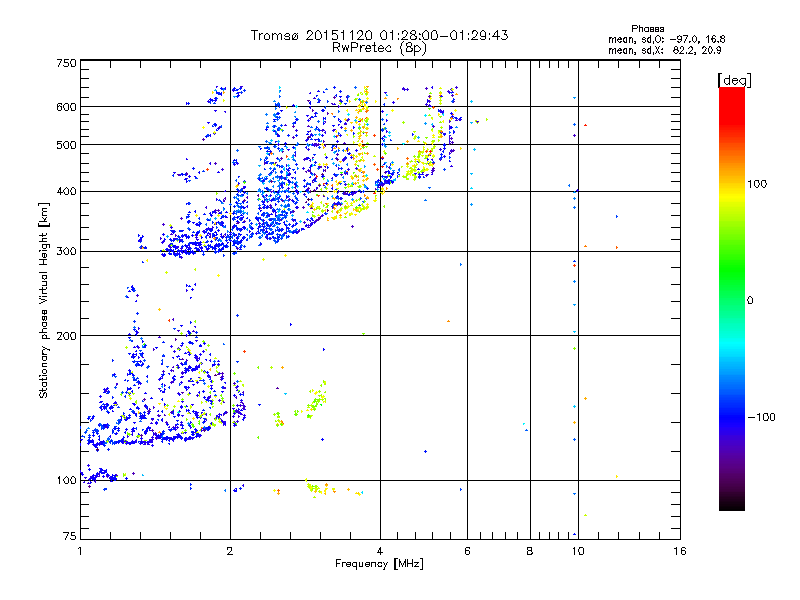Click the y-axis tick label '300'
The image size is (800, 600).
(x=66, y=252)
